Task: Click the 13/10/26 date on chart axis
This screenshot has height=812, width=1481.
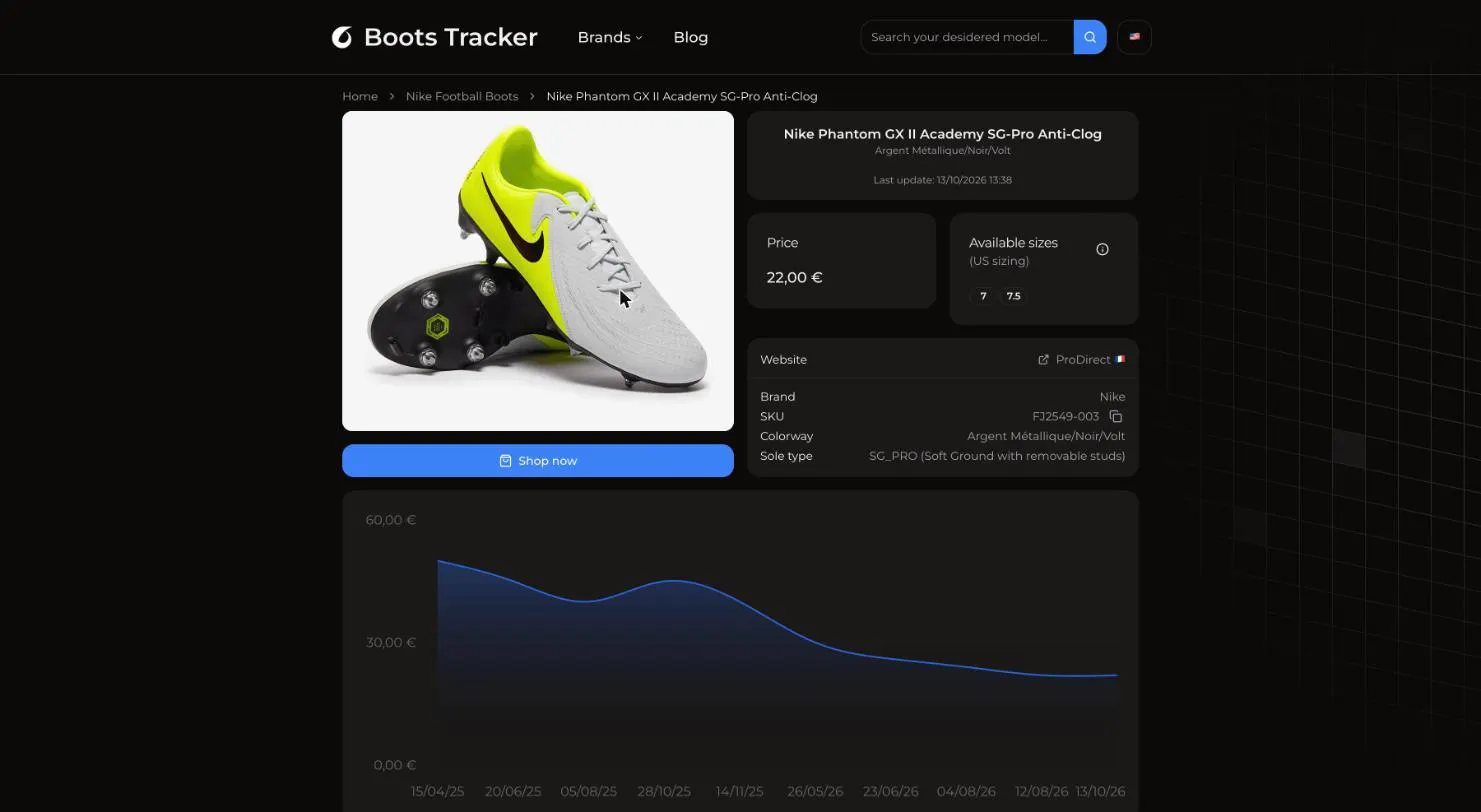Action: 1100,791
